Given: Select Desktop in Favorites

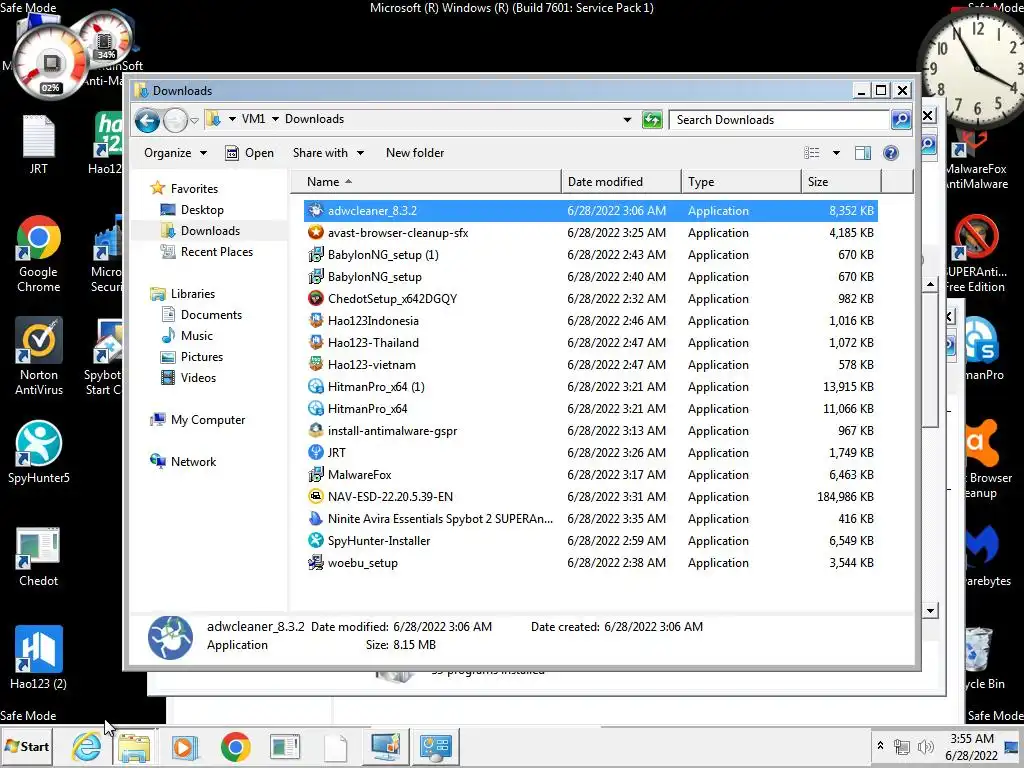Looking at the screenshot, I should [x=202, y=210].
